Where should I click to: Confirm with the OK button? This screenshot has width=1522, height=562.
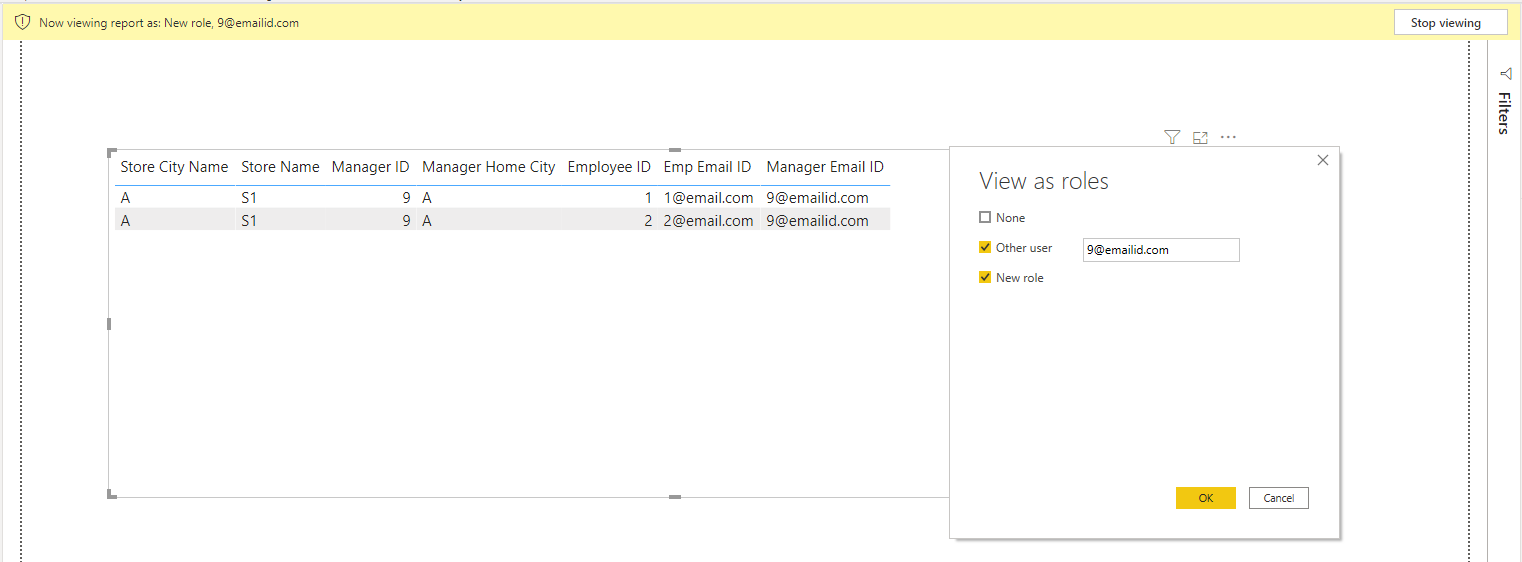tap(1206, 498)
